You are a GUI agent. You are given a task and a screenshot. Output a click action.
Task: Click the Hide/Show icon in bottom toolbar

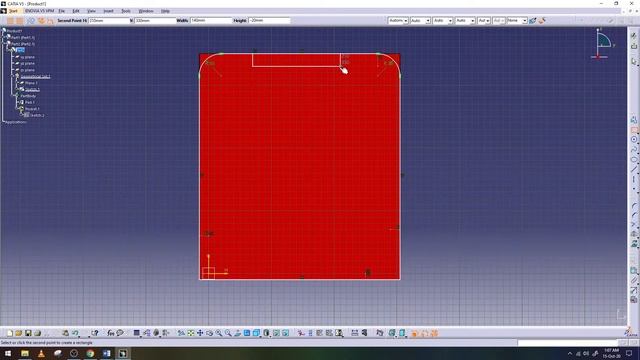click(x=276, y=333)
